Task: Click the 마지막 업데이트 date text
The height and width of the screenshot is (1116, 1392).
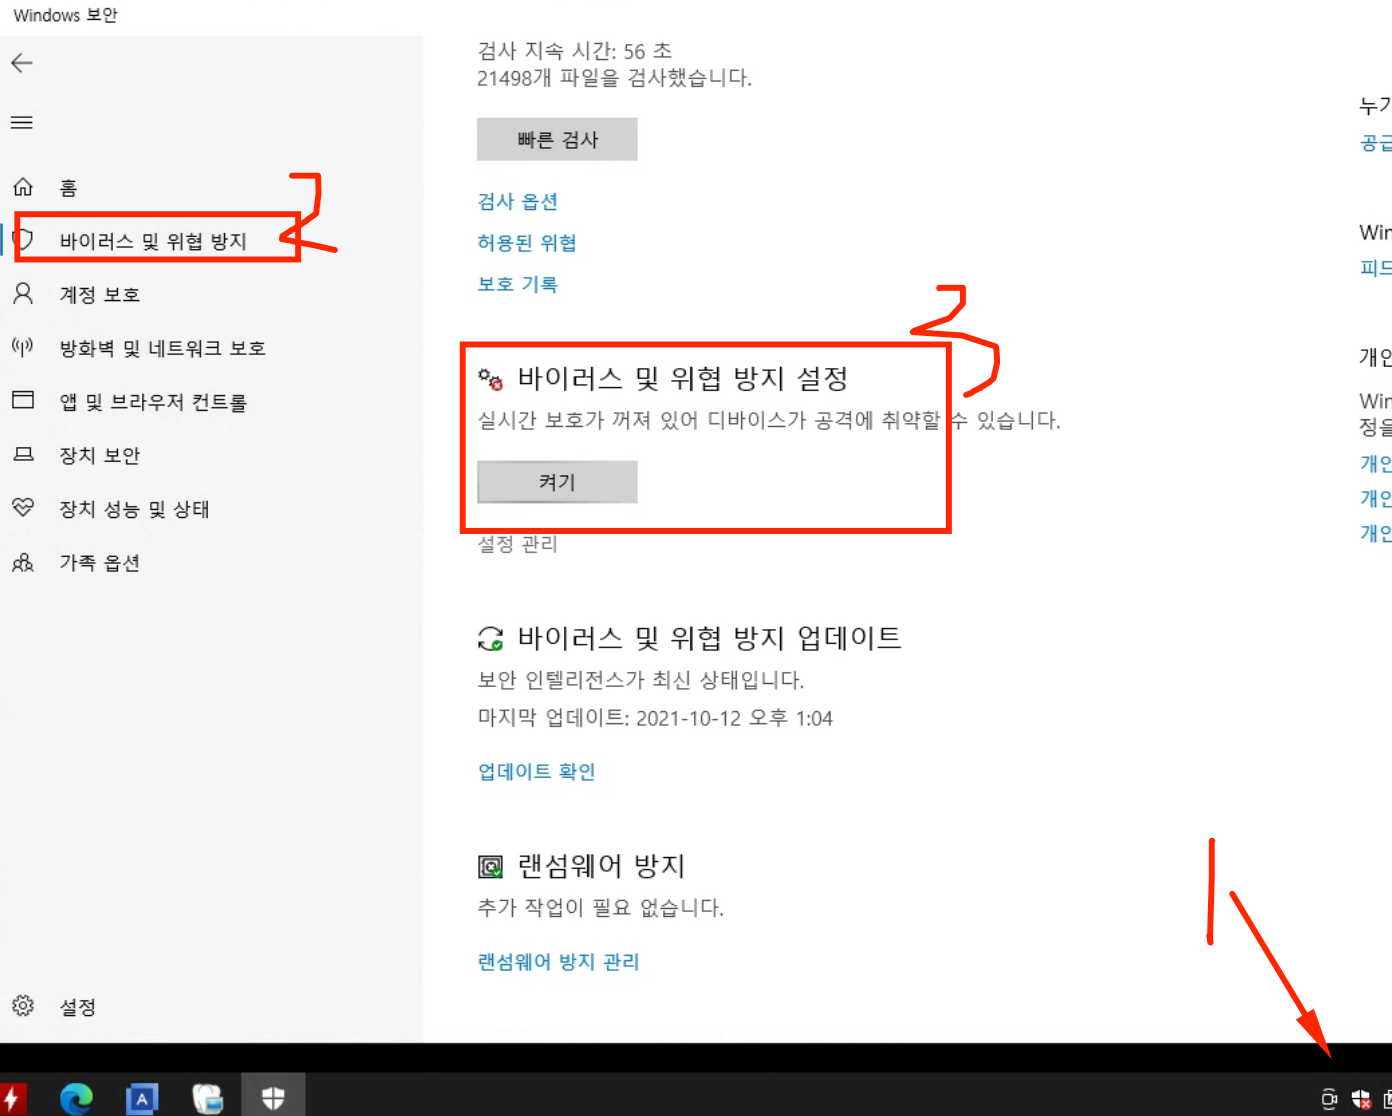Action: 655,718
